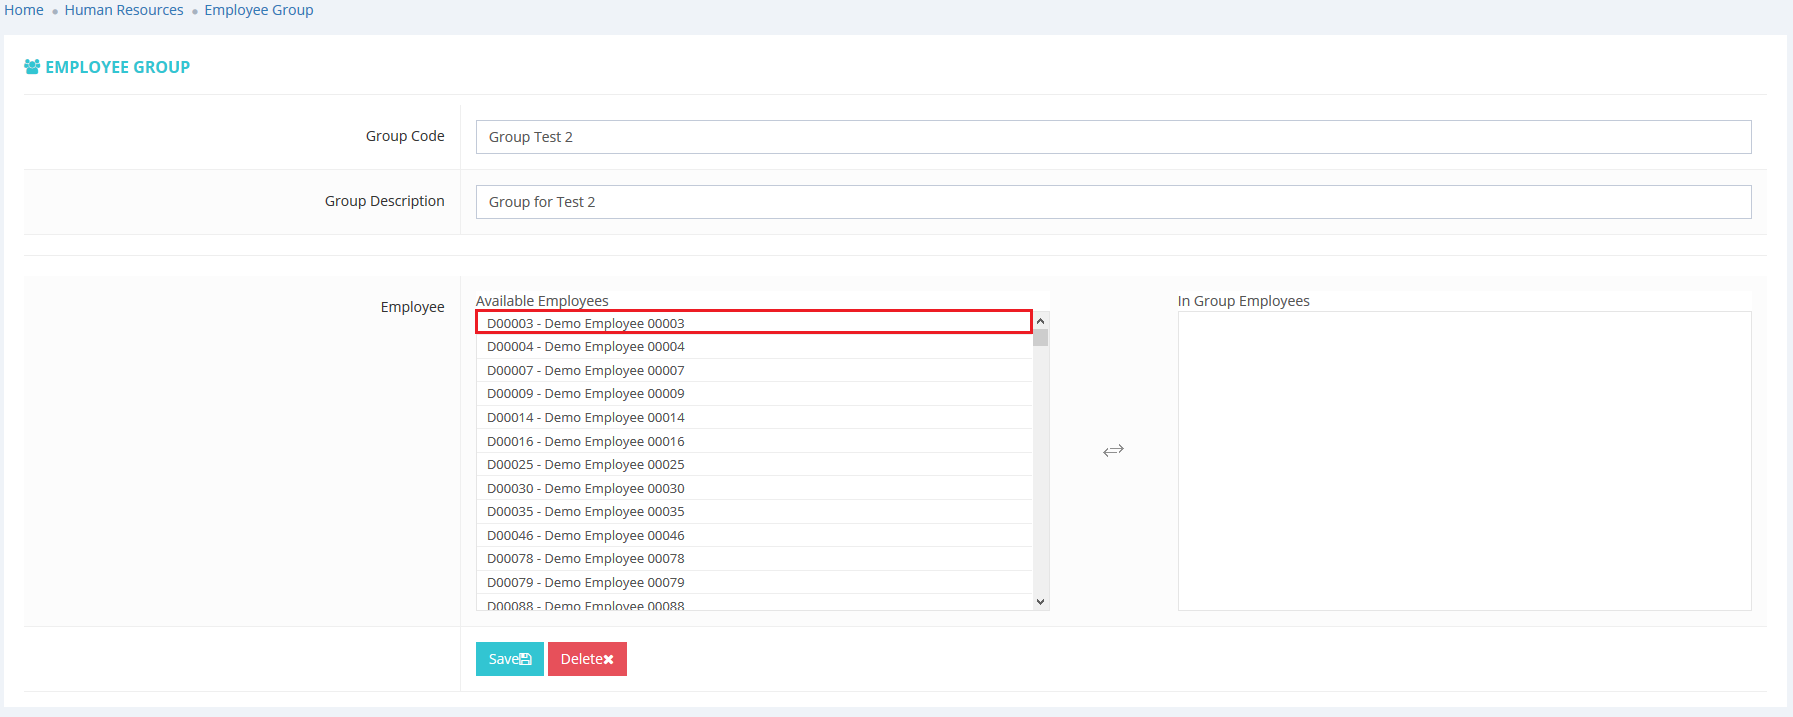Screen dimensions: 1793x717
Task: Click the Employee Group heading users icon
Action: click(x=32, y=67)
